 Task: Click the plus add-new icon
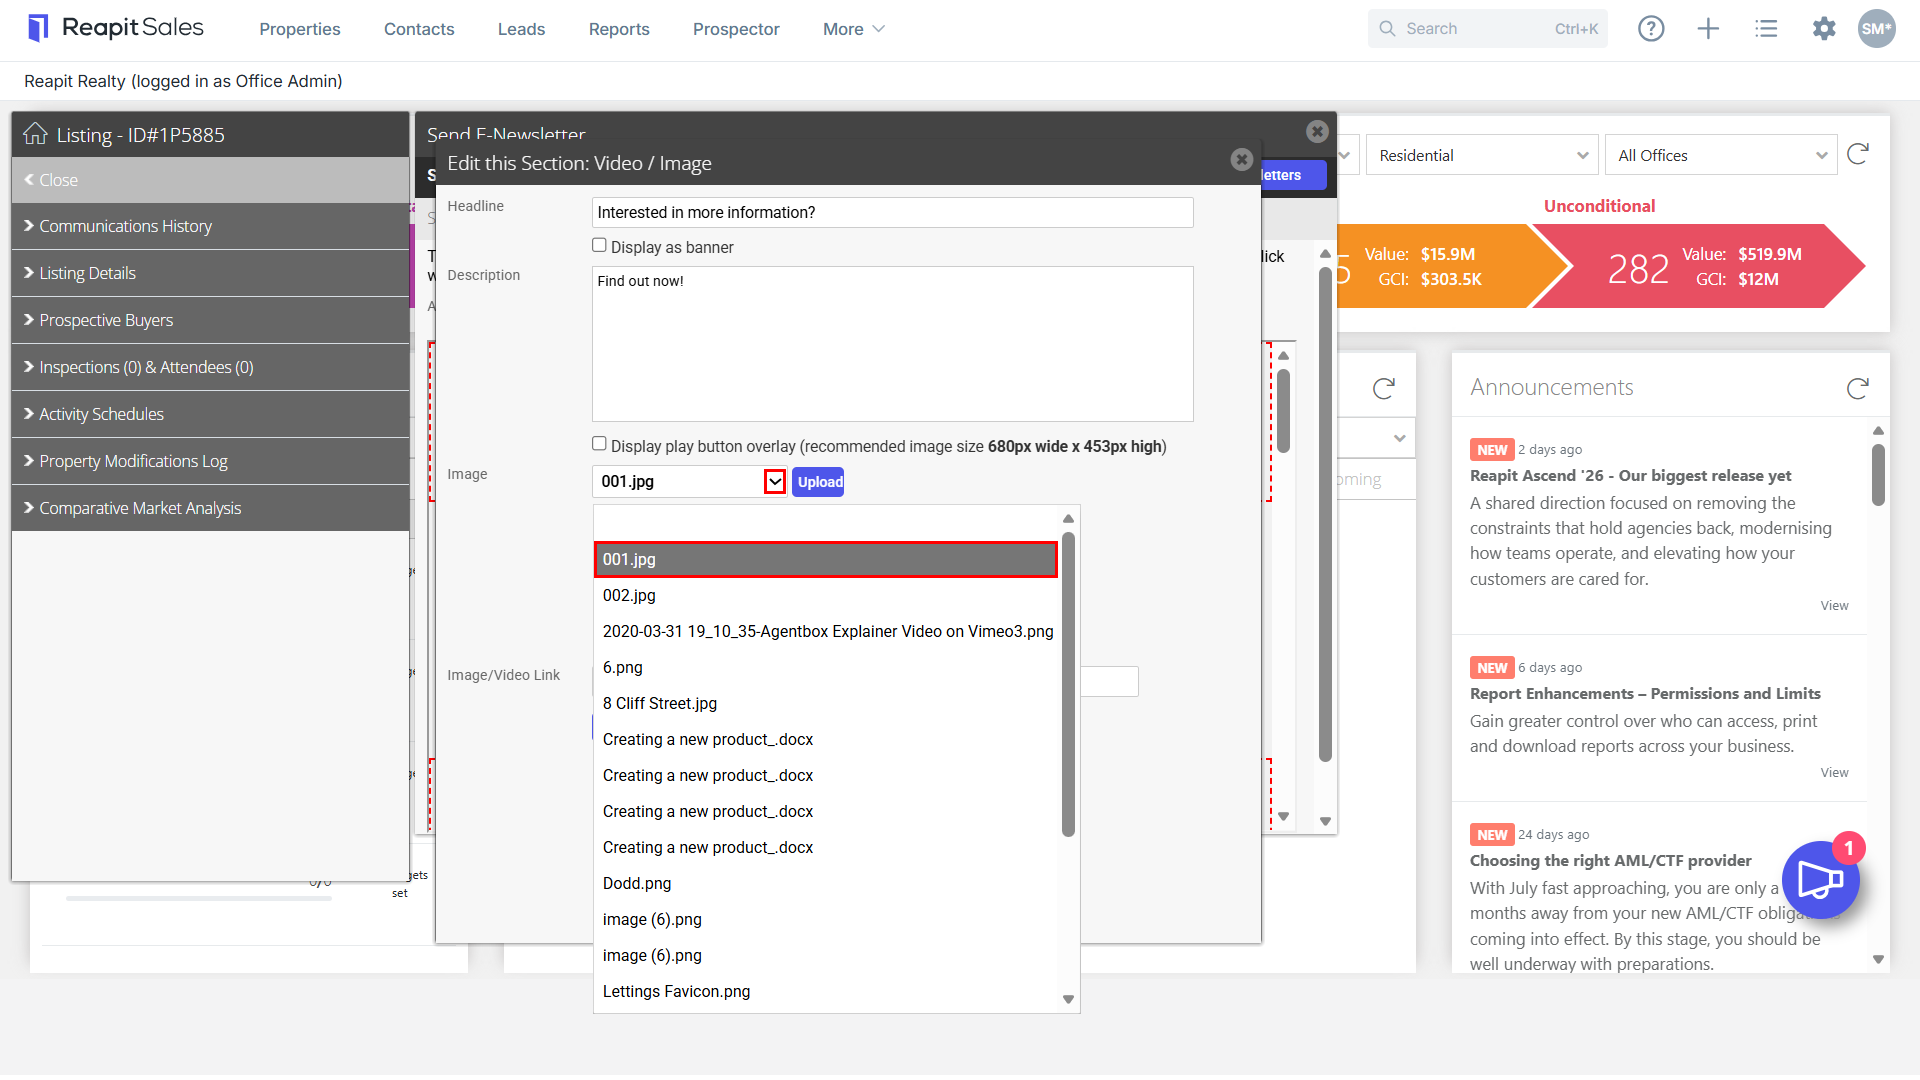(1708, 29)
